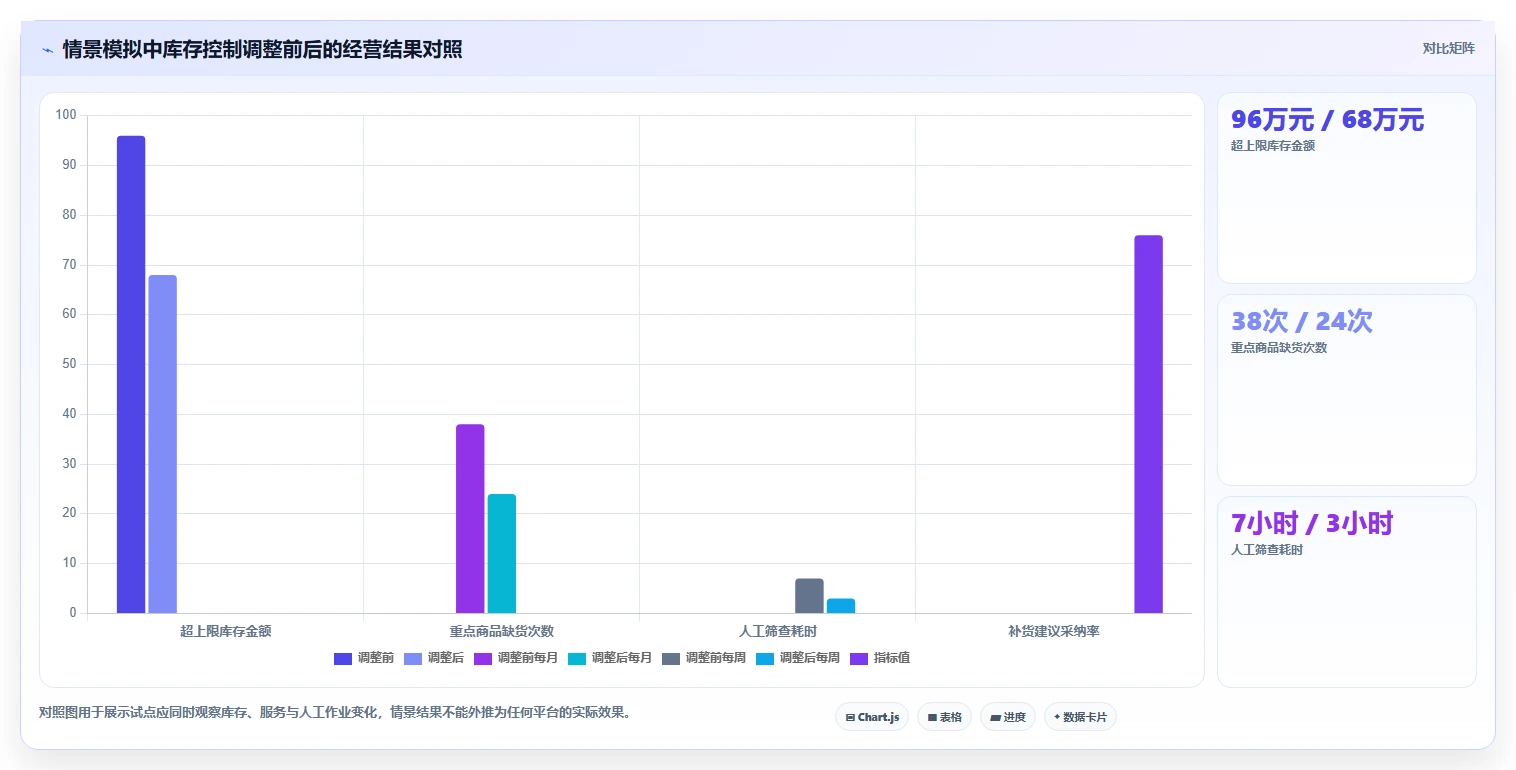Hide the 调整后每月 legend series
This screenshot has height=770, width=1516.
pyautogui.click(x=610, y=658)
